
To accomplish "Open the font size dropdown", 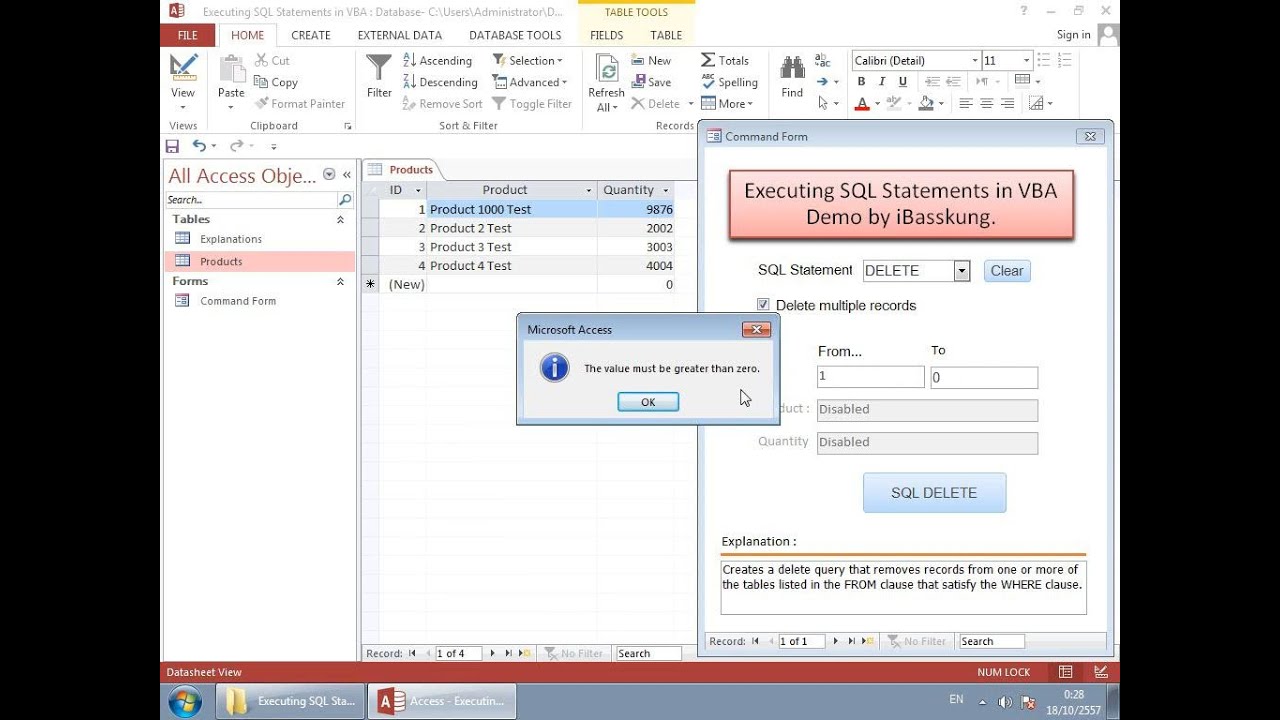I will pyautogui.click(x=1026, y=61).
